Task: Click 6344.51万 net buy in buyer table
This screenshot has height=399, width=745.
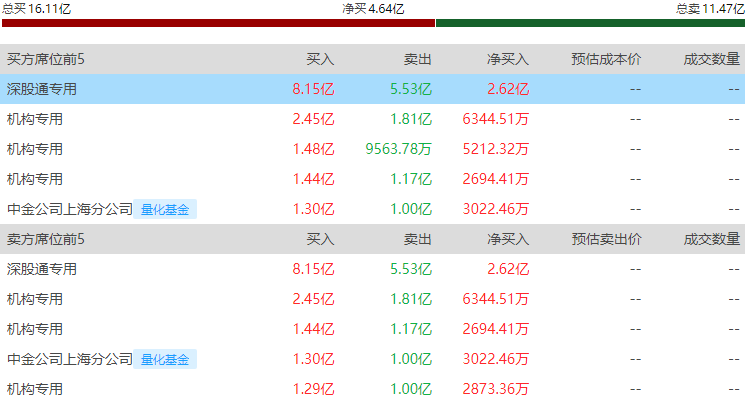Action: click(496, 119)
